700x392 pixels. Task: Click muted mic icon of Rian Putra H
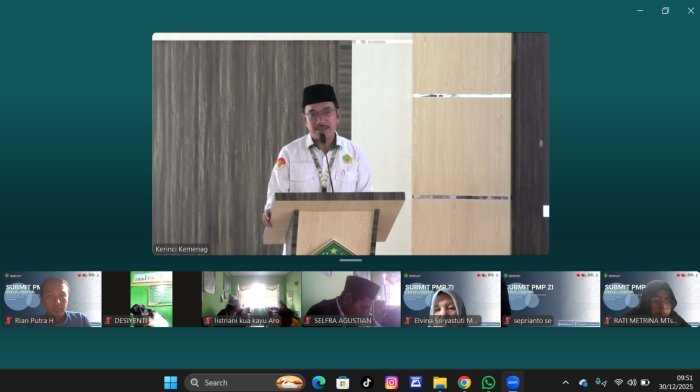click(8, 321)
